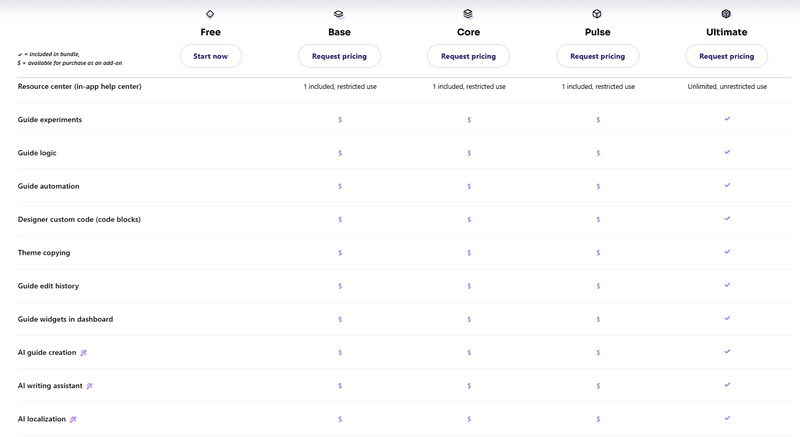
Task: Request pricing for the Ultimate plan
Action: click(726, 57)
